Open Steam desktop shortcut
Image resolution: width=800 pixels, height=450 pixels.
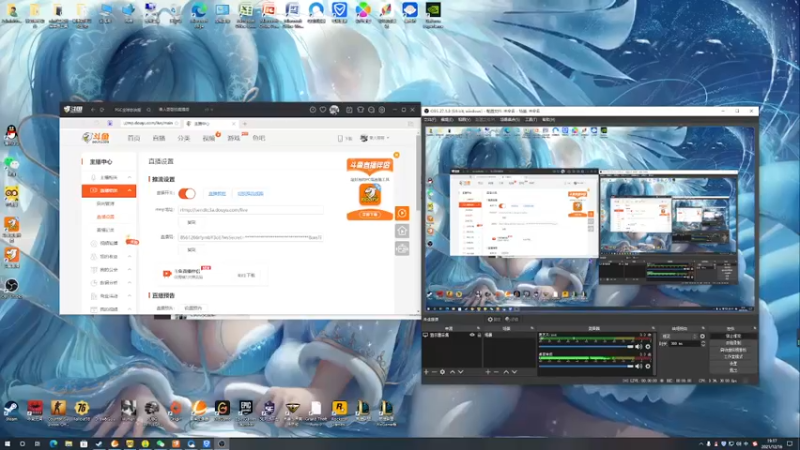[10, 408]
